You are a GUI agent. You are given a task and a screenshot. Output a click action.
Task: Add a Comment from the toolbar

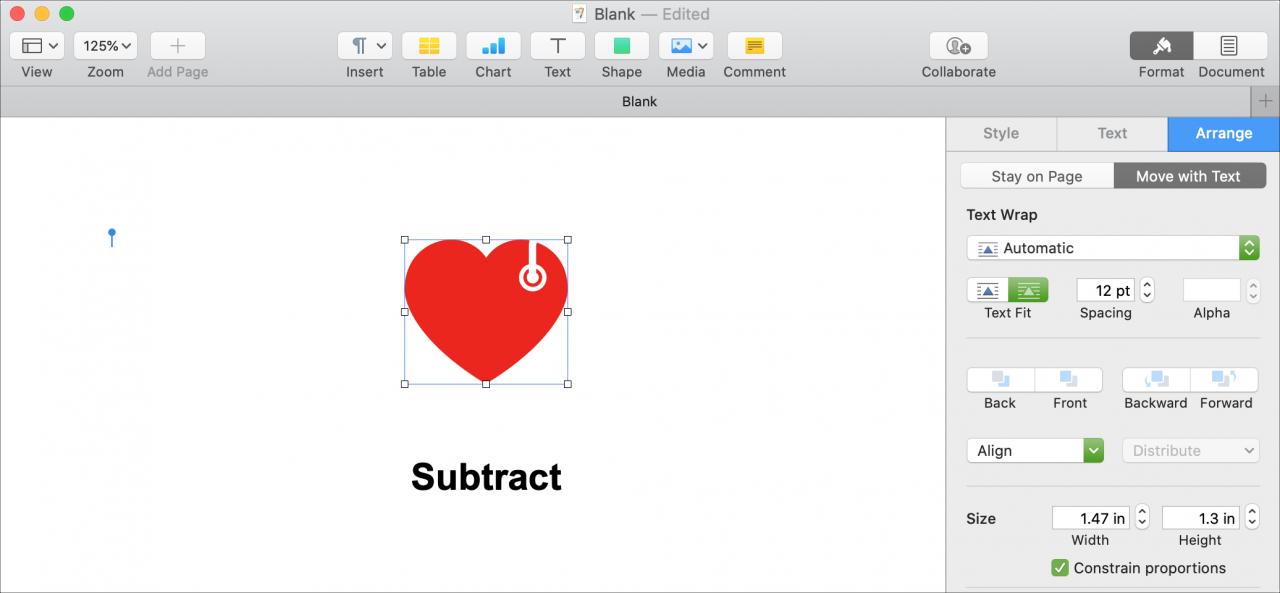click(755, 46)
